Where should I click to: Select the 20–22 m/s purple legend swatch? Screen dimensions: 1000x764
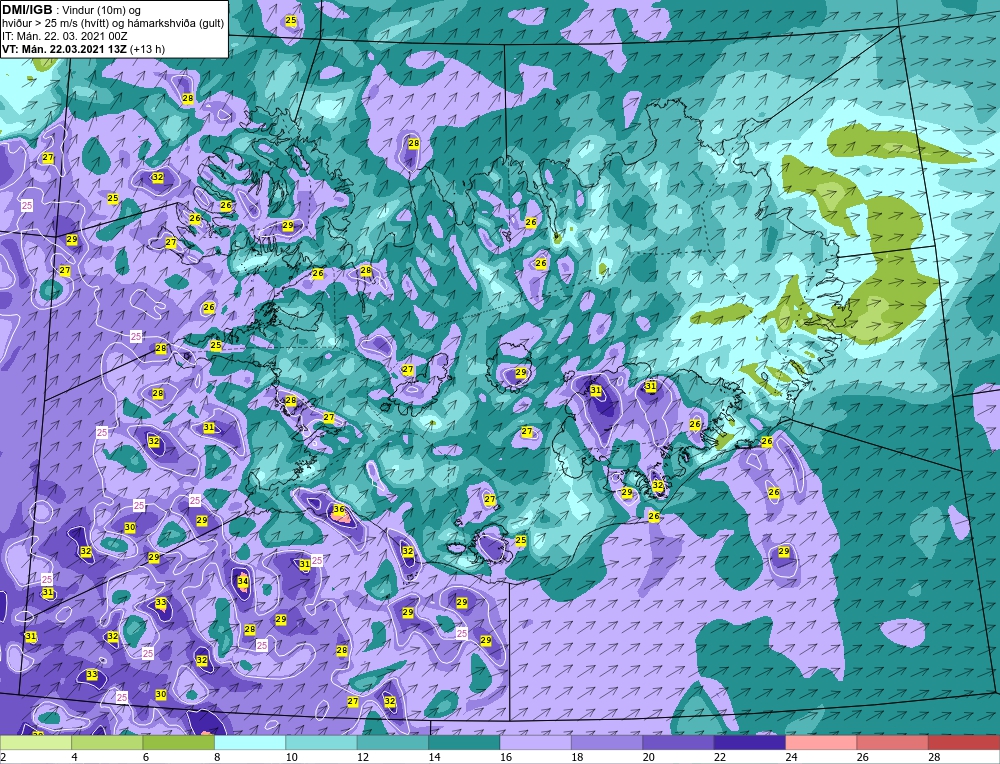[x=679, y=742]
